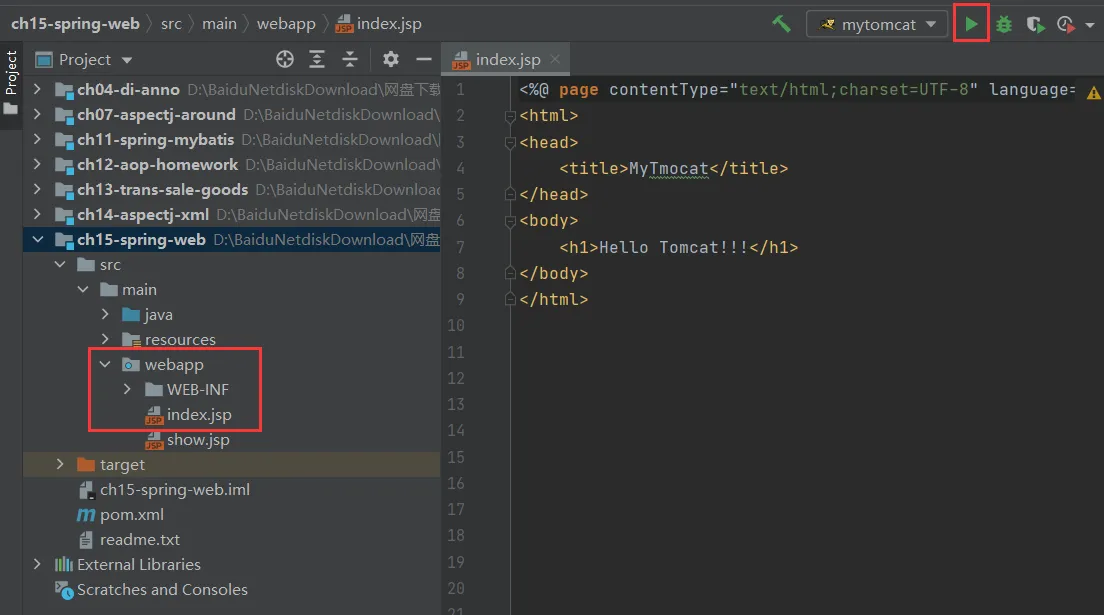Click the warning triangle in editor corner

tap(1093, 92)
